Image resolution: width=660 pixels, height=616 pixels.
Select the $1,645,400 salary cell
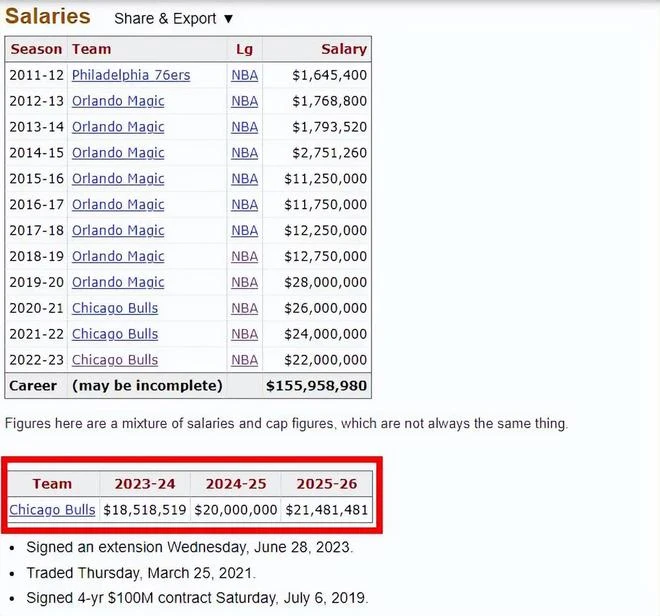tap(330, 75)
